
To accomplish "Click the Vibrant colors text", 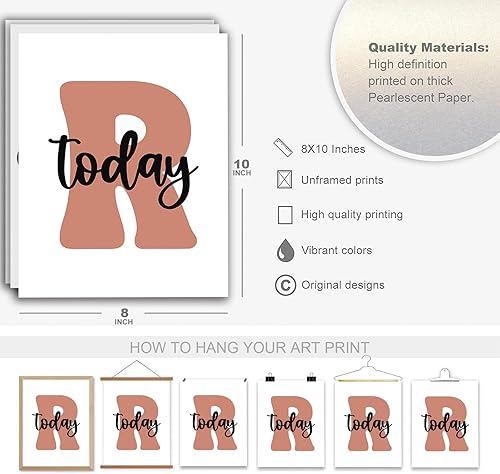I will (337, 250).
